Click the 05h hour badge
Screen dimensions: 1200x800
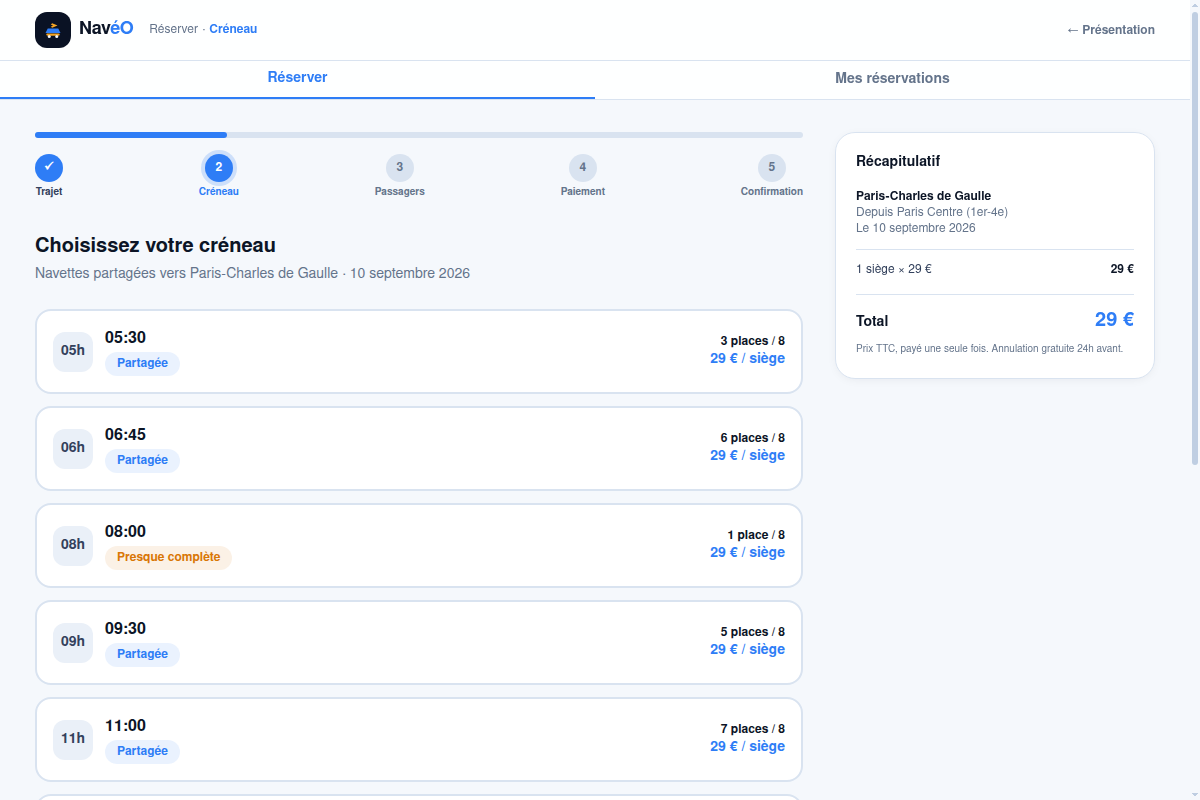pos(73,351)
